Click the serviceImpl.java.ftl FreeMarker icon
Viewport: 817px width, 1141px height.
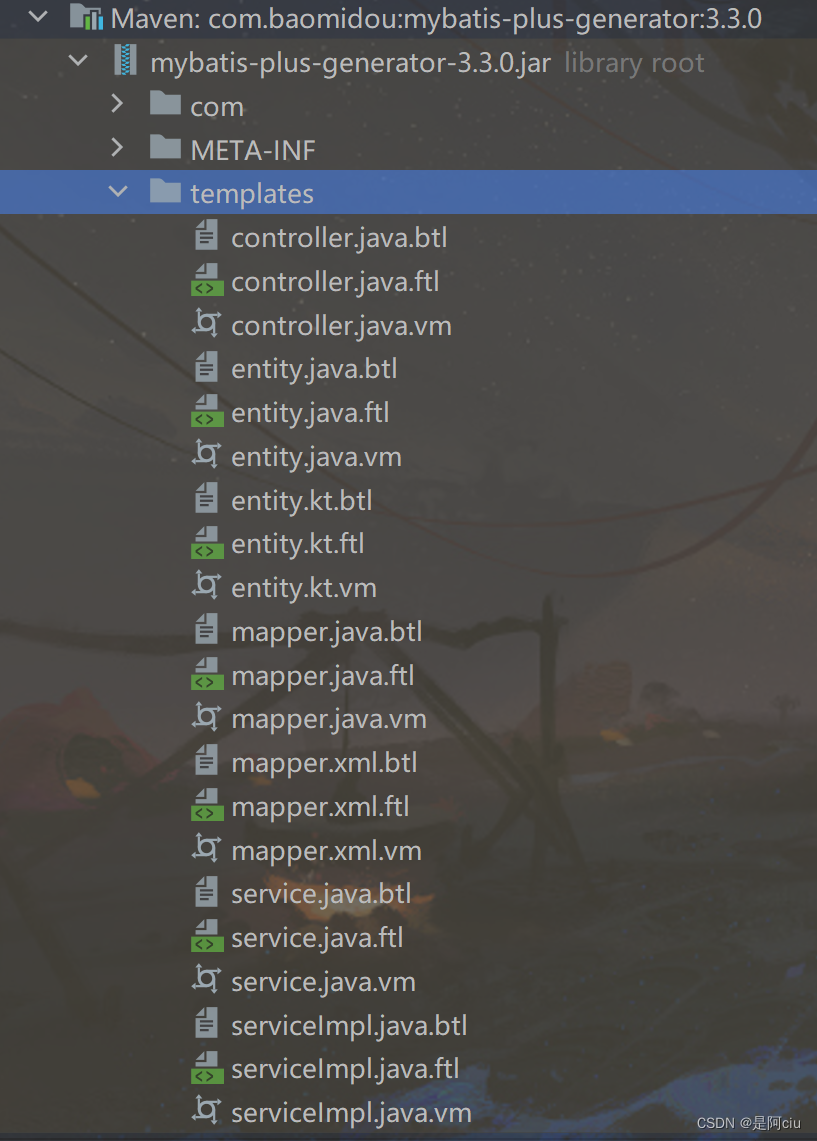(x=207, y=1067)
